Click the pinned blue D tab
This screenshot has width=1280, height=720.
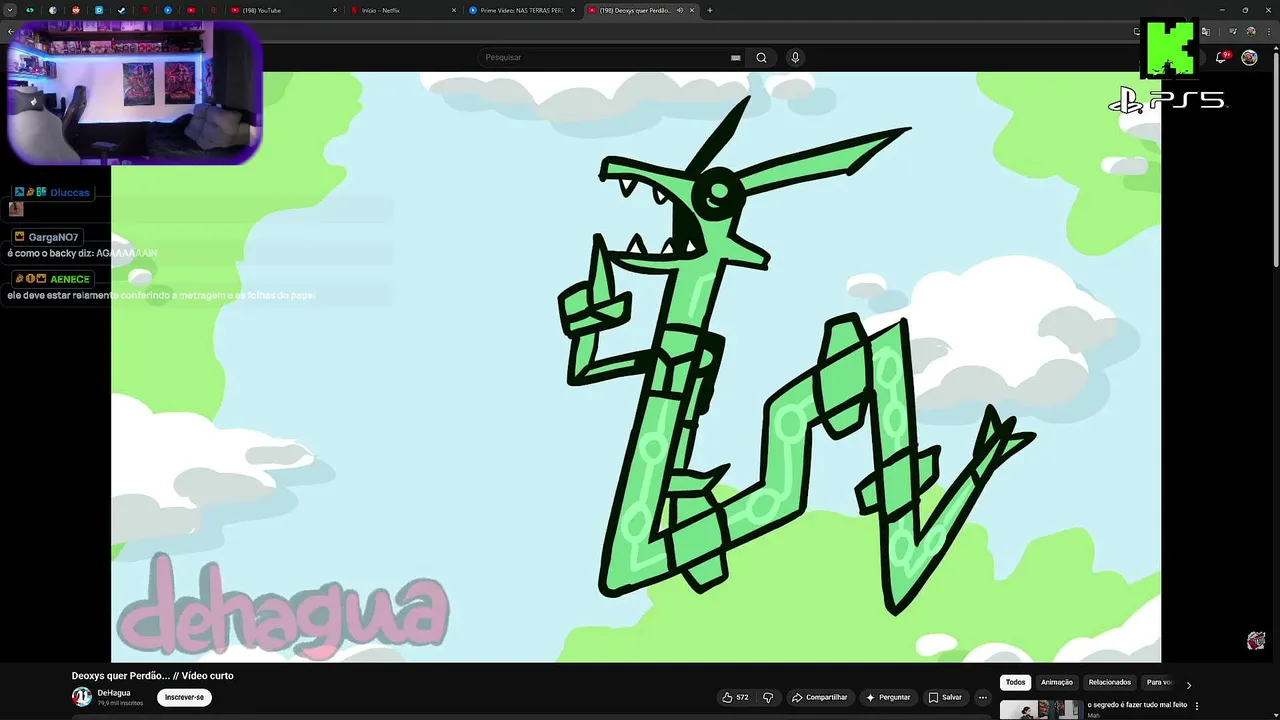click(98, 10)
